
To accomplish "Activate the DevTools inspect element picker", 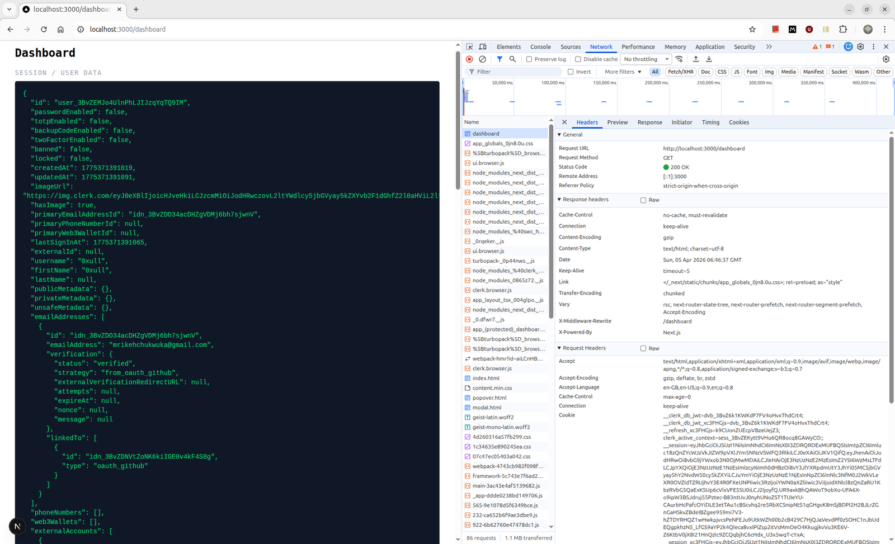I will [469, 47].
